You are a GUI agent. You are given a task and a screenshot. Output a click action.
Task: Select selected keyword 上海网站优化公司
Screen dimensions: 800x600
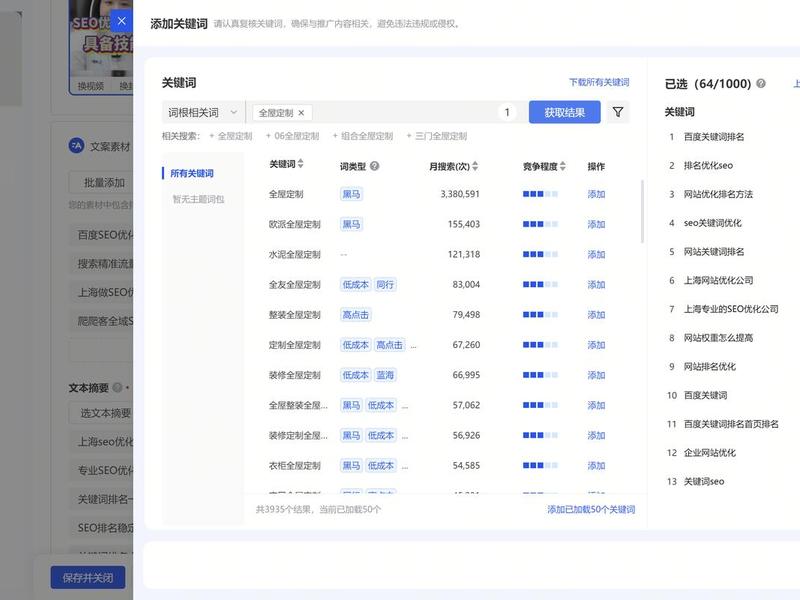(718, 280)
